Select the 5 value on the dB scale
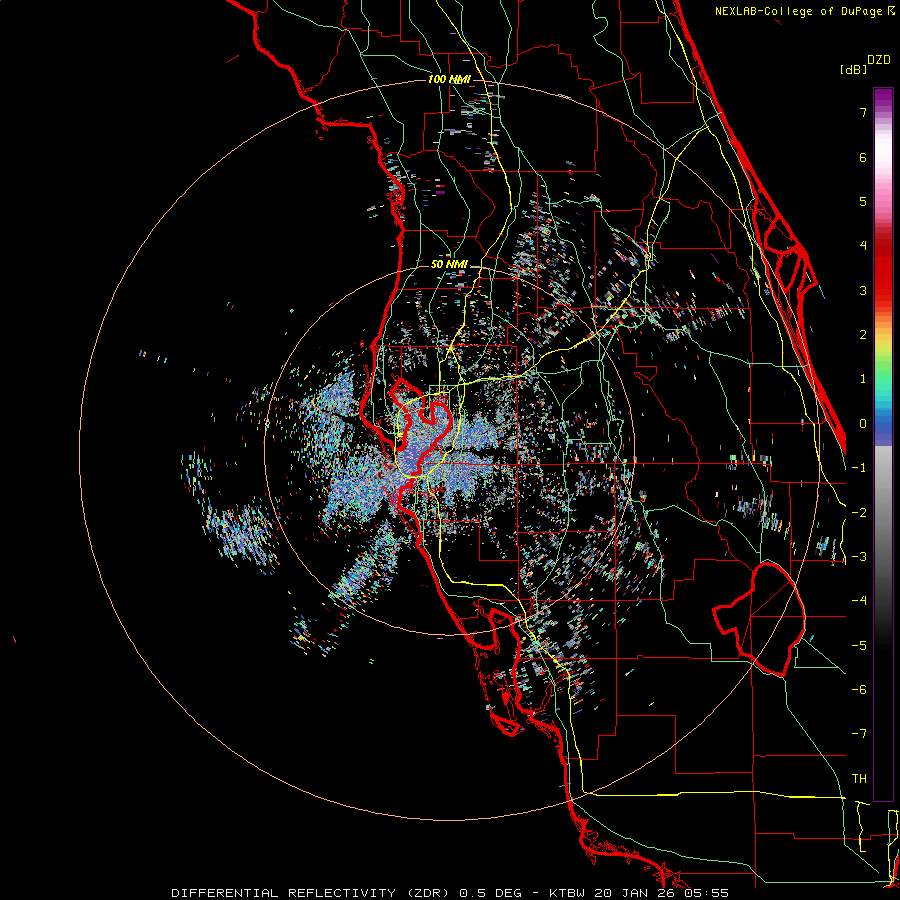Image resolution: width=900 pixels, height=900 pixels. point(863,201)
